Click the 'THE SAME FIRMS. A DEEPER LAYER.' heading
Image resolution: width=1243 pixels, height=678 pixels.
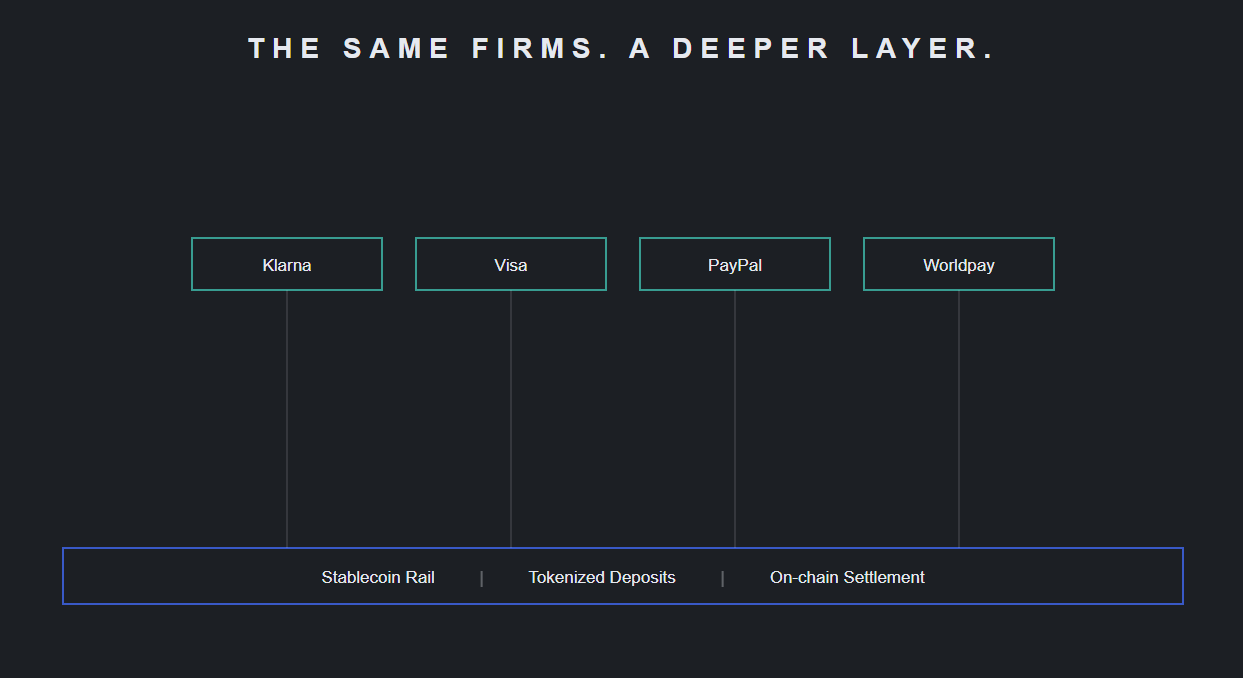tap(621, 48)
